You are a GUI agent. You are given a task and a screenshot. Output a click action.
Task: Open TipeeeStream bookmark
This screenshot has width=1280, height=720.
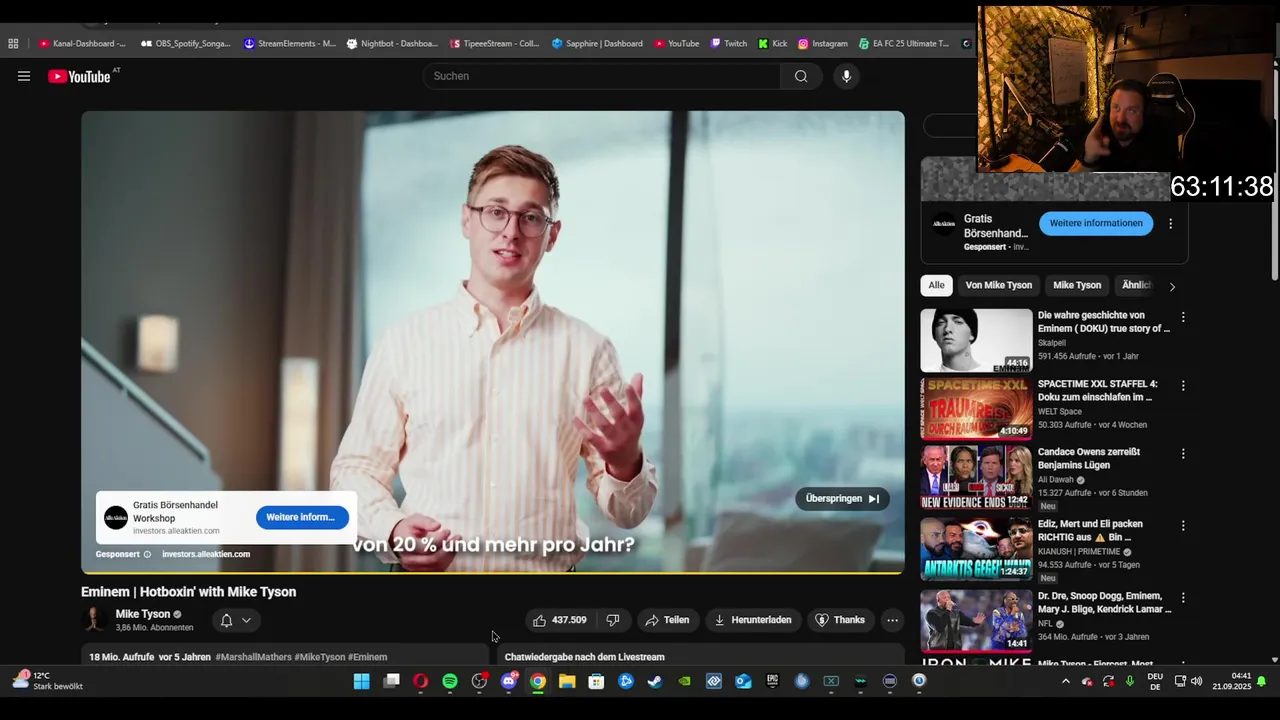(x=494, y=44)
